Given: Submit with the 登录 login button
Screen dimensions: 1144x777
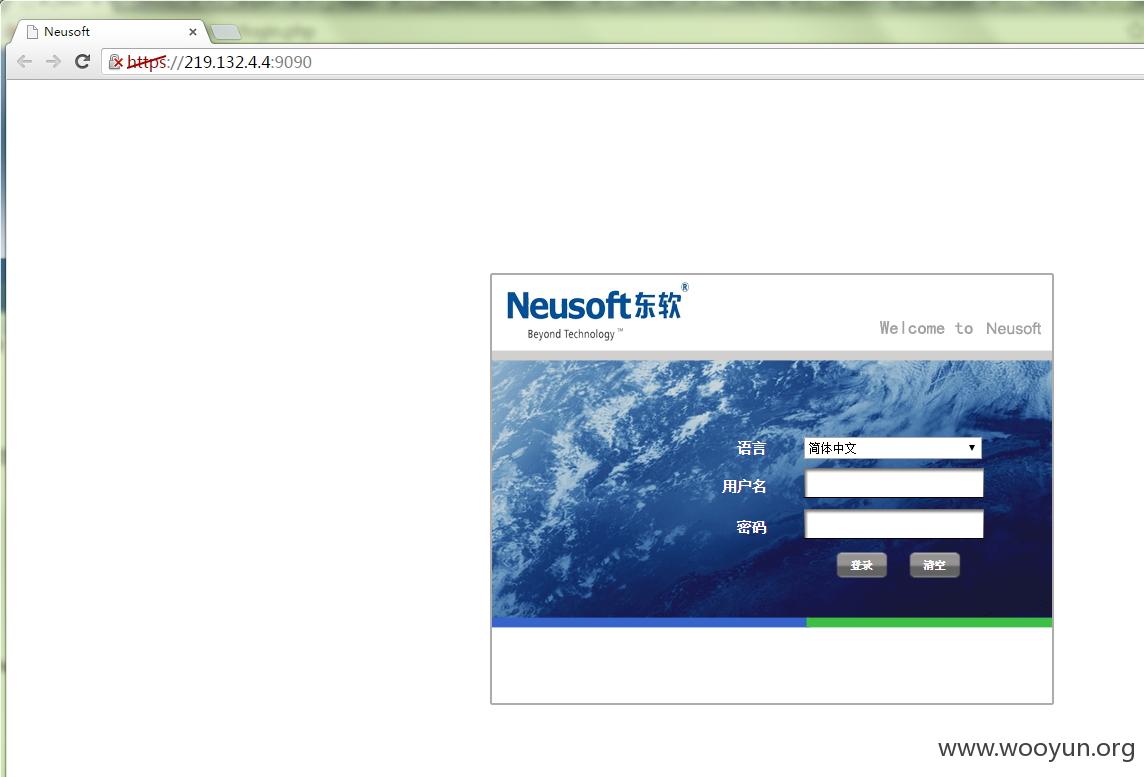Looking at the screenshot, I should (x=862, y=565).
